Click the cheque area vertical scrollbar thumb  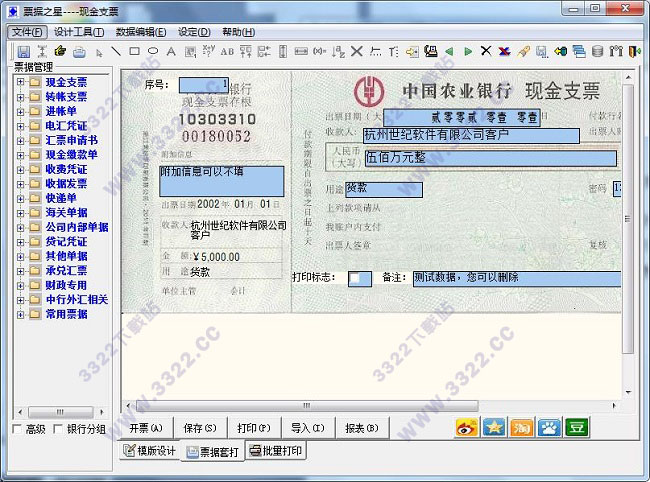point(628,219)
